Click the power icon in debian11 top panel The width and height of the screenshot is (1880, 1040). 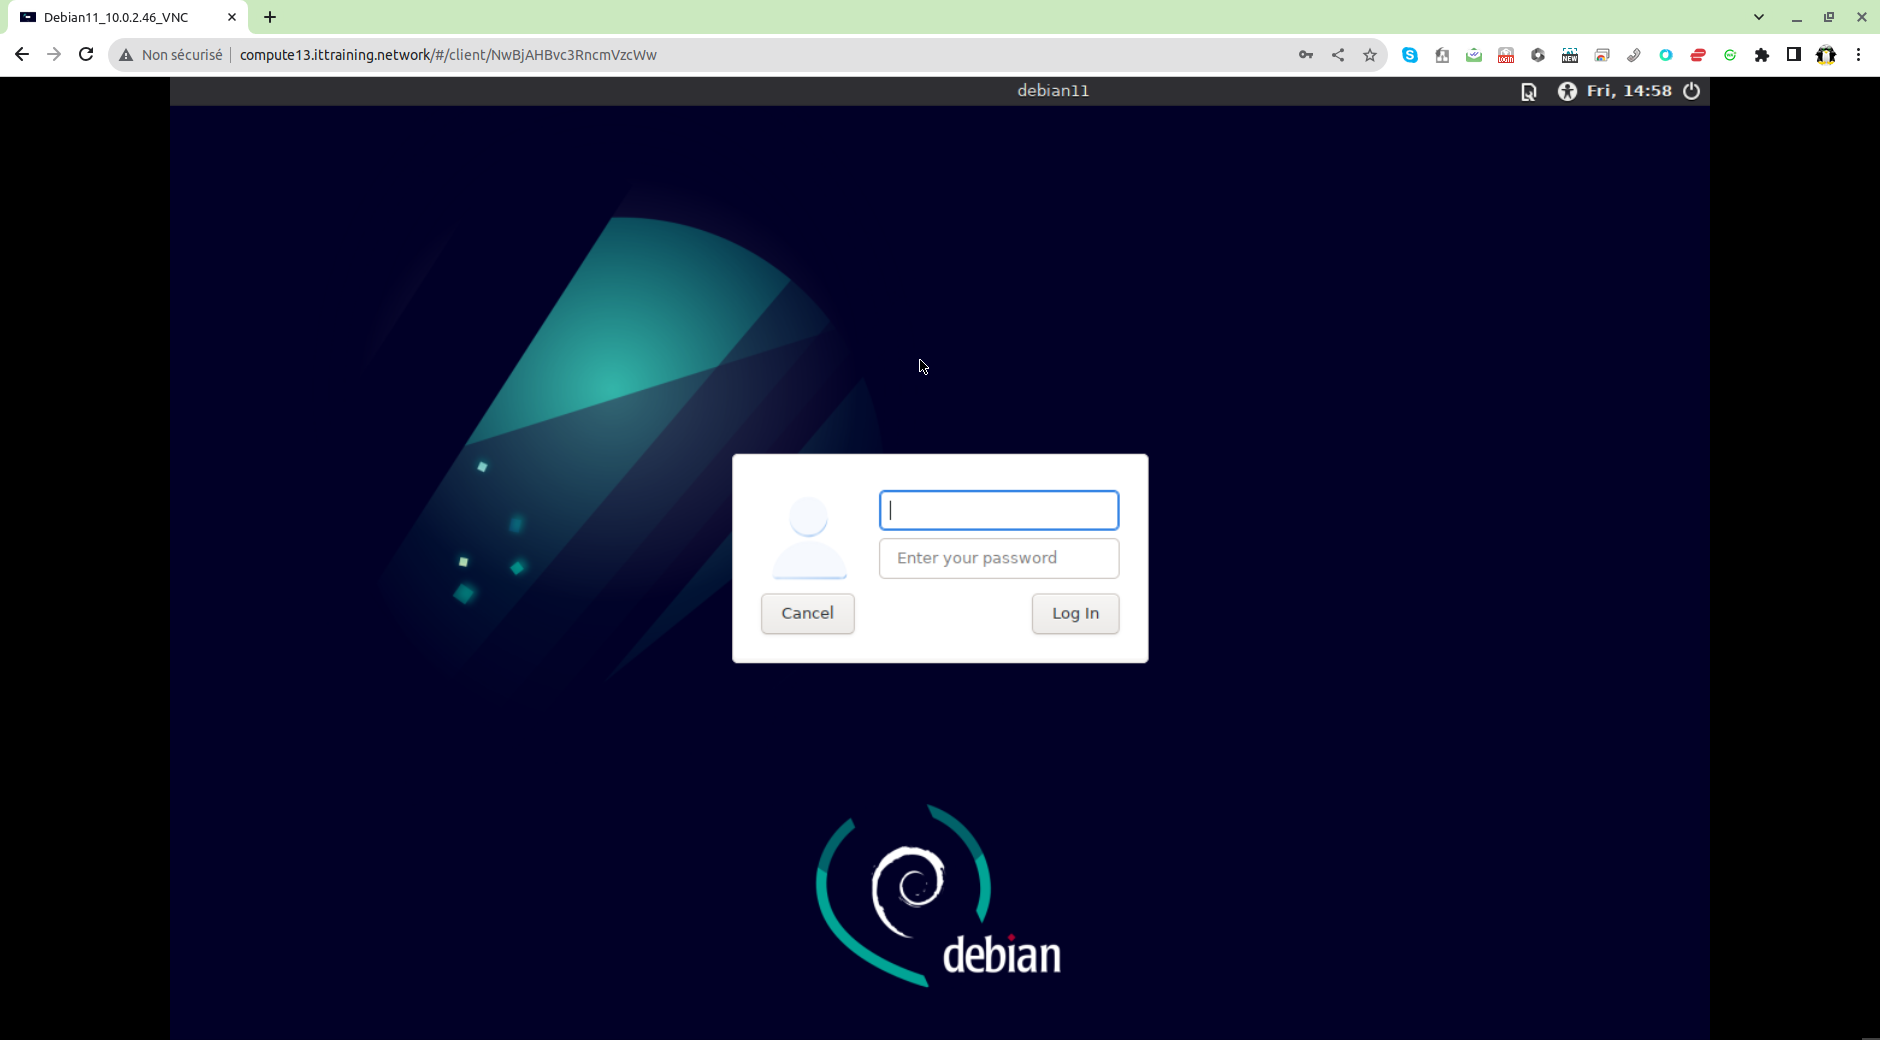pyautogui.click(x=1691, y=91)
